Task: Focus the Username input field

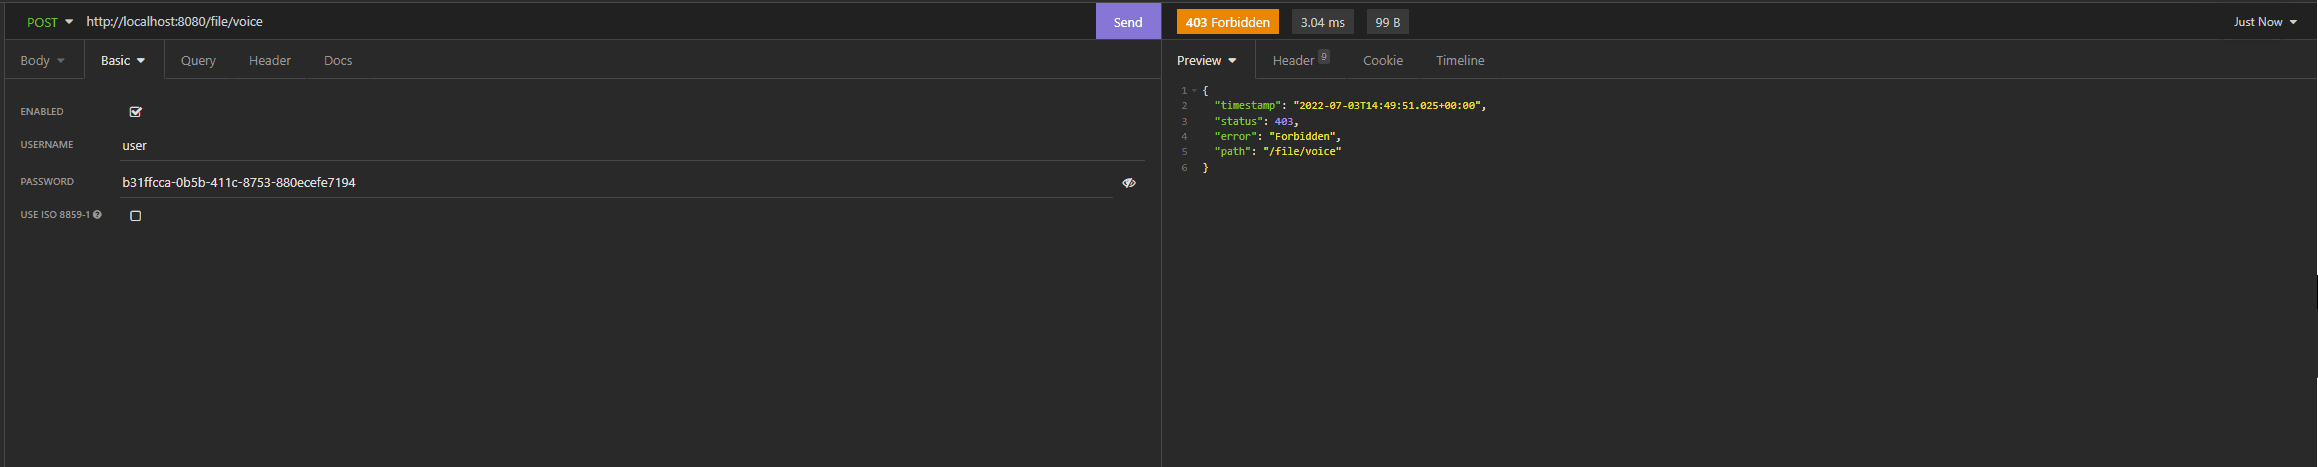Action: tap(630, 146)
